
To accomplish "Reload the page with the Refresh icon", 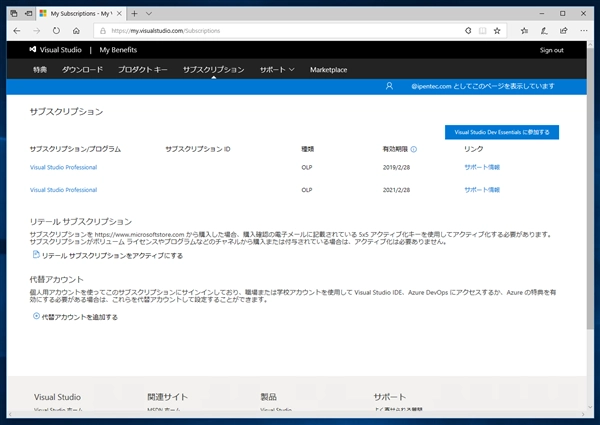I will pyautogui.click(x=56, y=31).
